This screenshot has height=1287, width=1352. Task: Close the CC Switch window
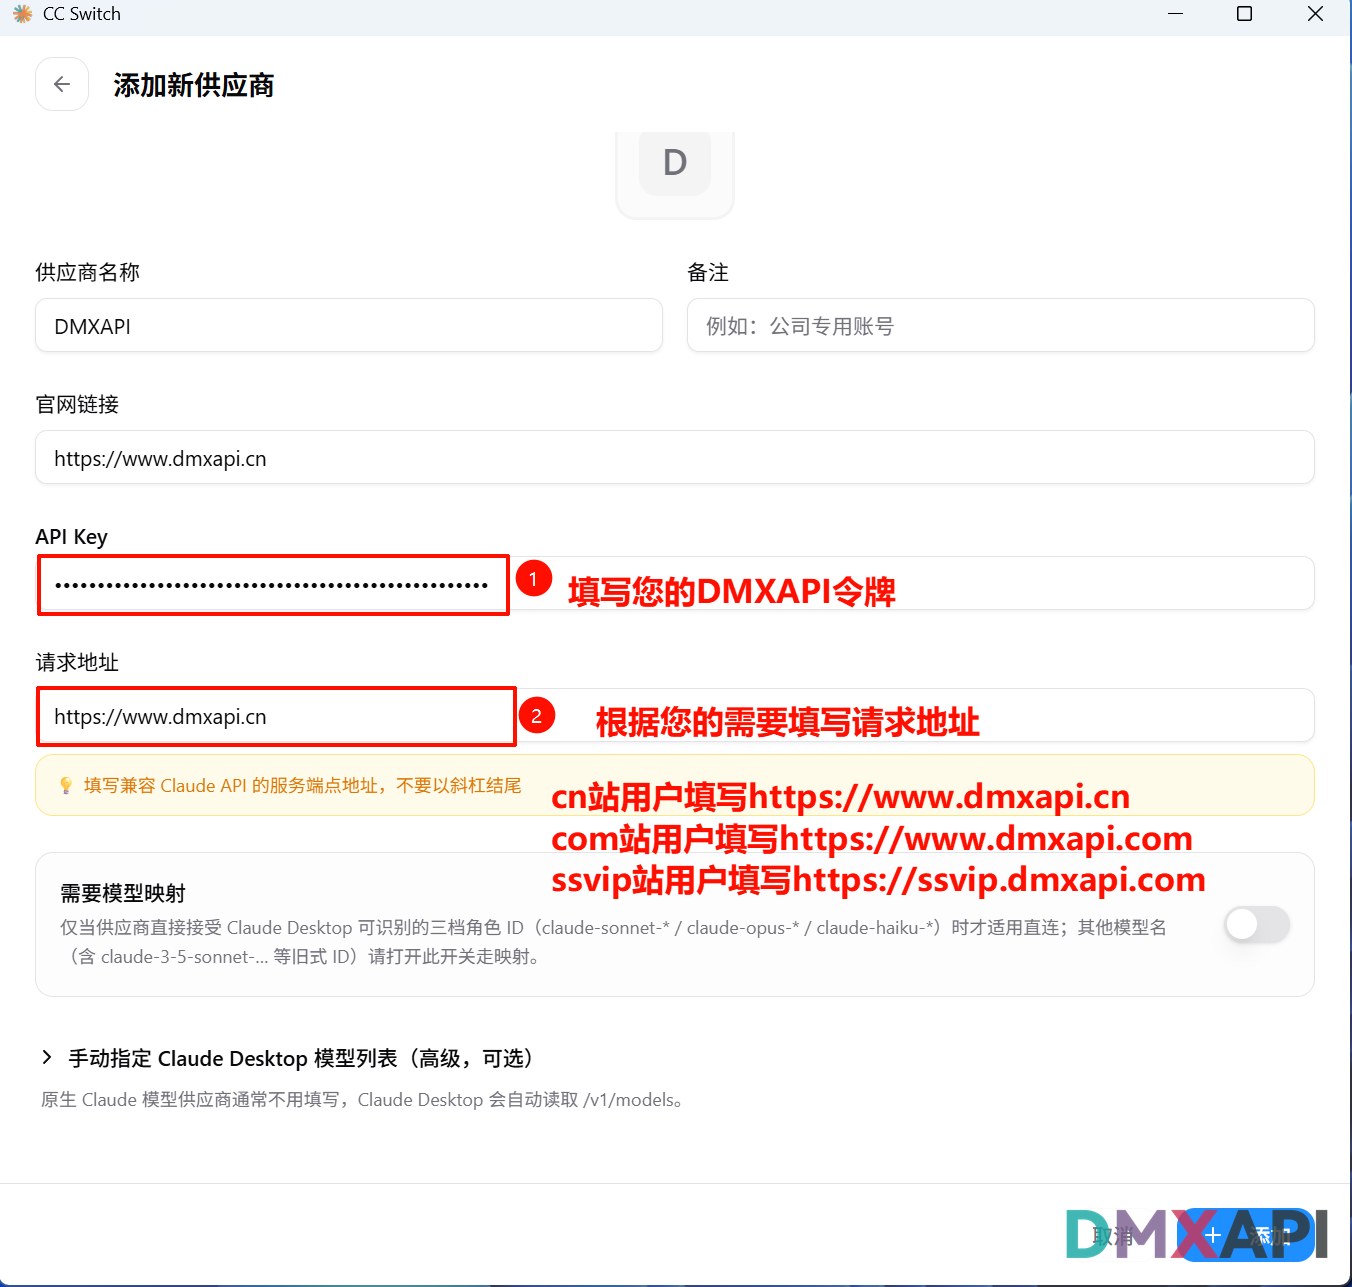(1315, 14)
